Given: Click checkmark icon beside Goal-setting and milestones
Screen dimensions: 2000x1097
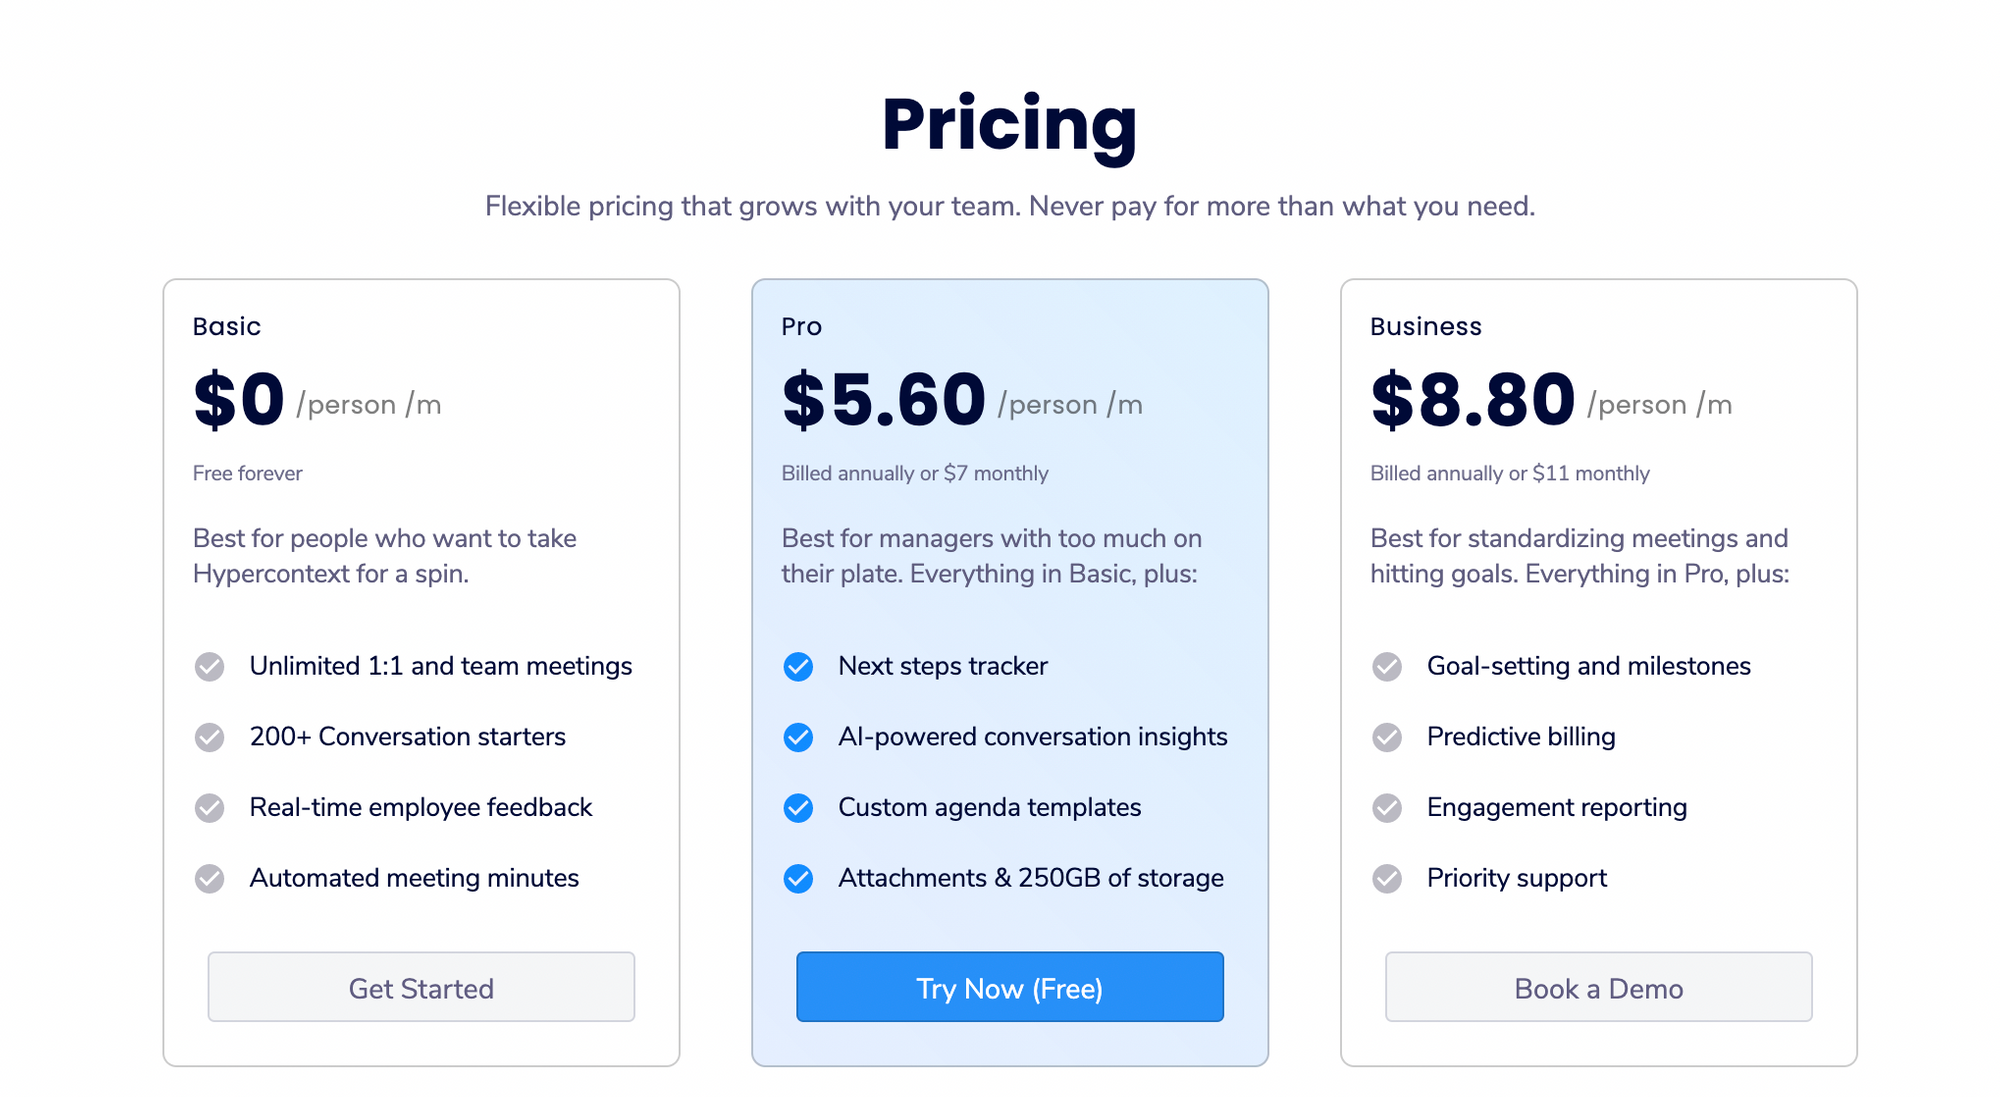Looking at the screenshot, I should (1387, 666).
